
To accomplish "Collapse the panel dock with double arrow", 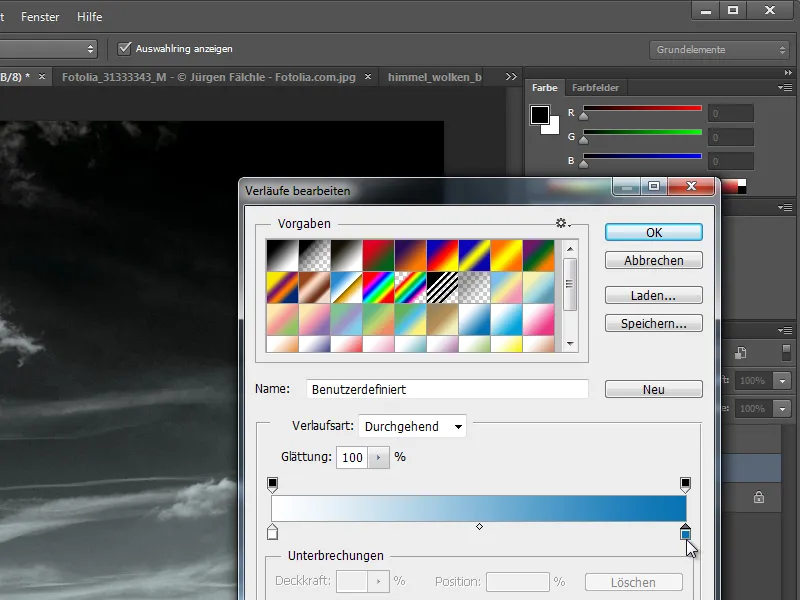I will [x=788, y=72].
